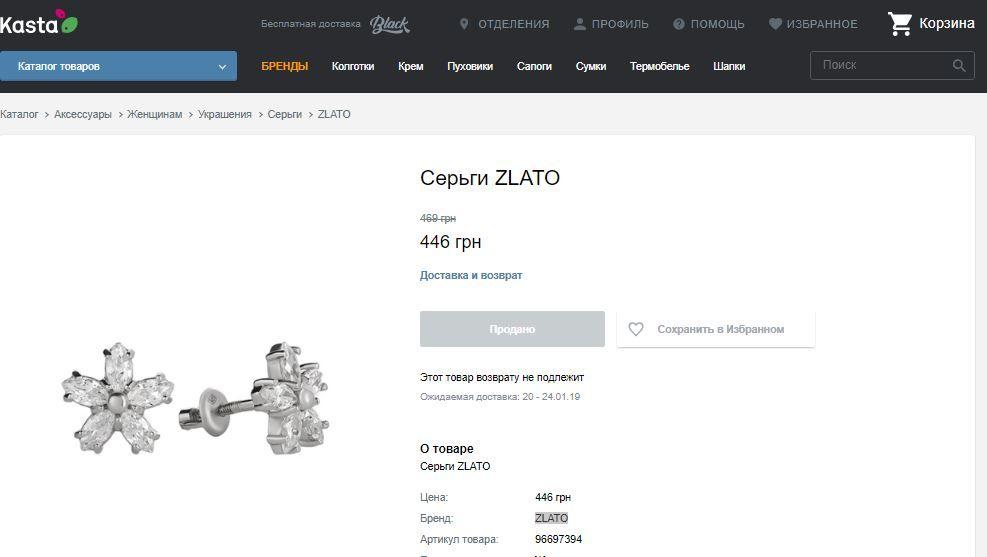Click the Kasta logo
Image resolution: width=987 pixels, height=557 pixels.
[38, 22]
